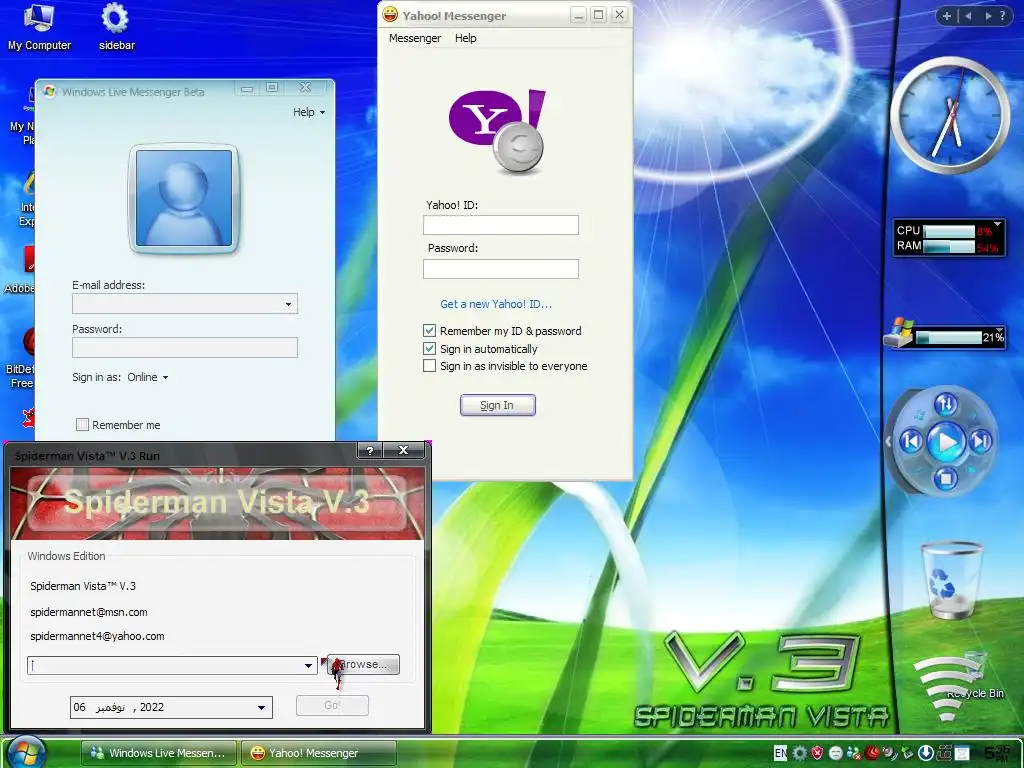This screenshot has width=1024, height=768.
Task: Expand the E-mail address dropdown
Action: tap(288, 304)
